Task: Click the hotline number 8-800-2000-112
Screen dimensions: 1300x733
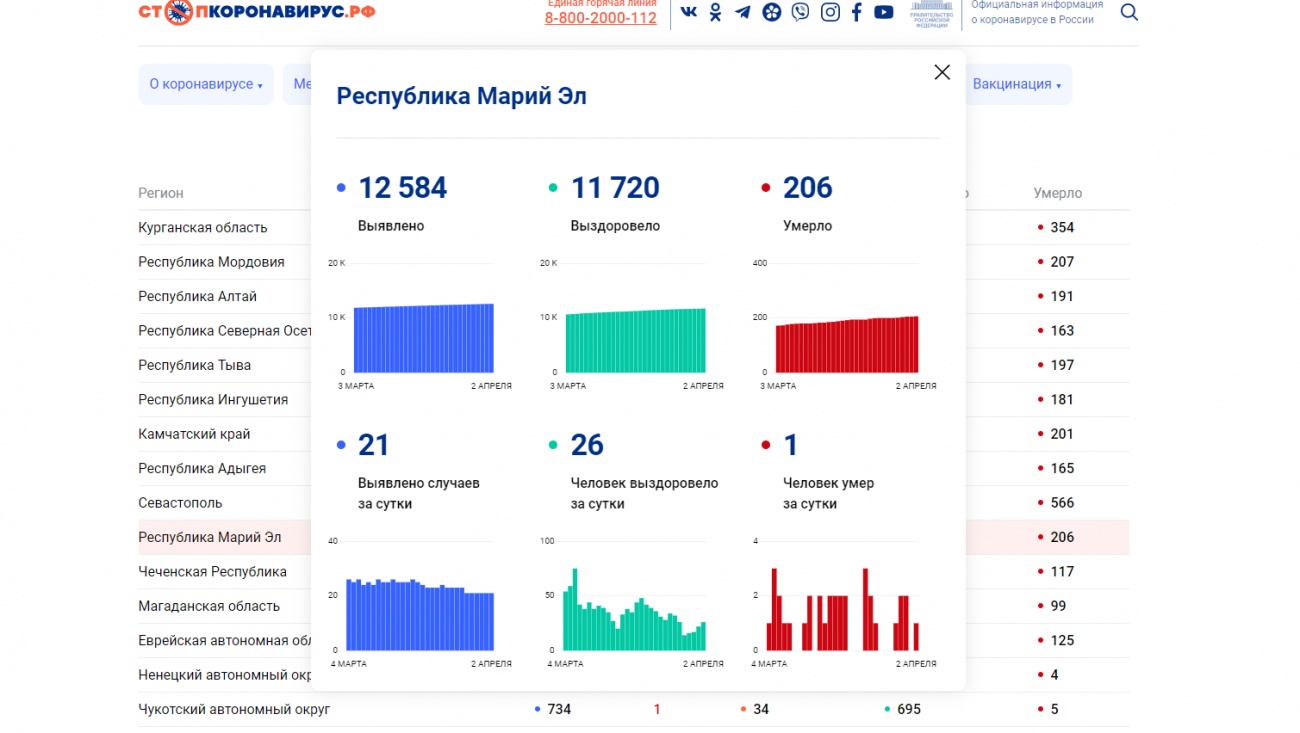Action: tap(601, 18)
